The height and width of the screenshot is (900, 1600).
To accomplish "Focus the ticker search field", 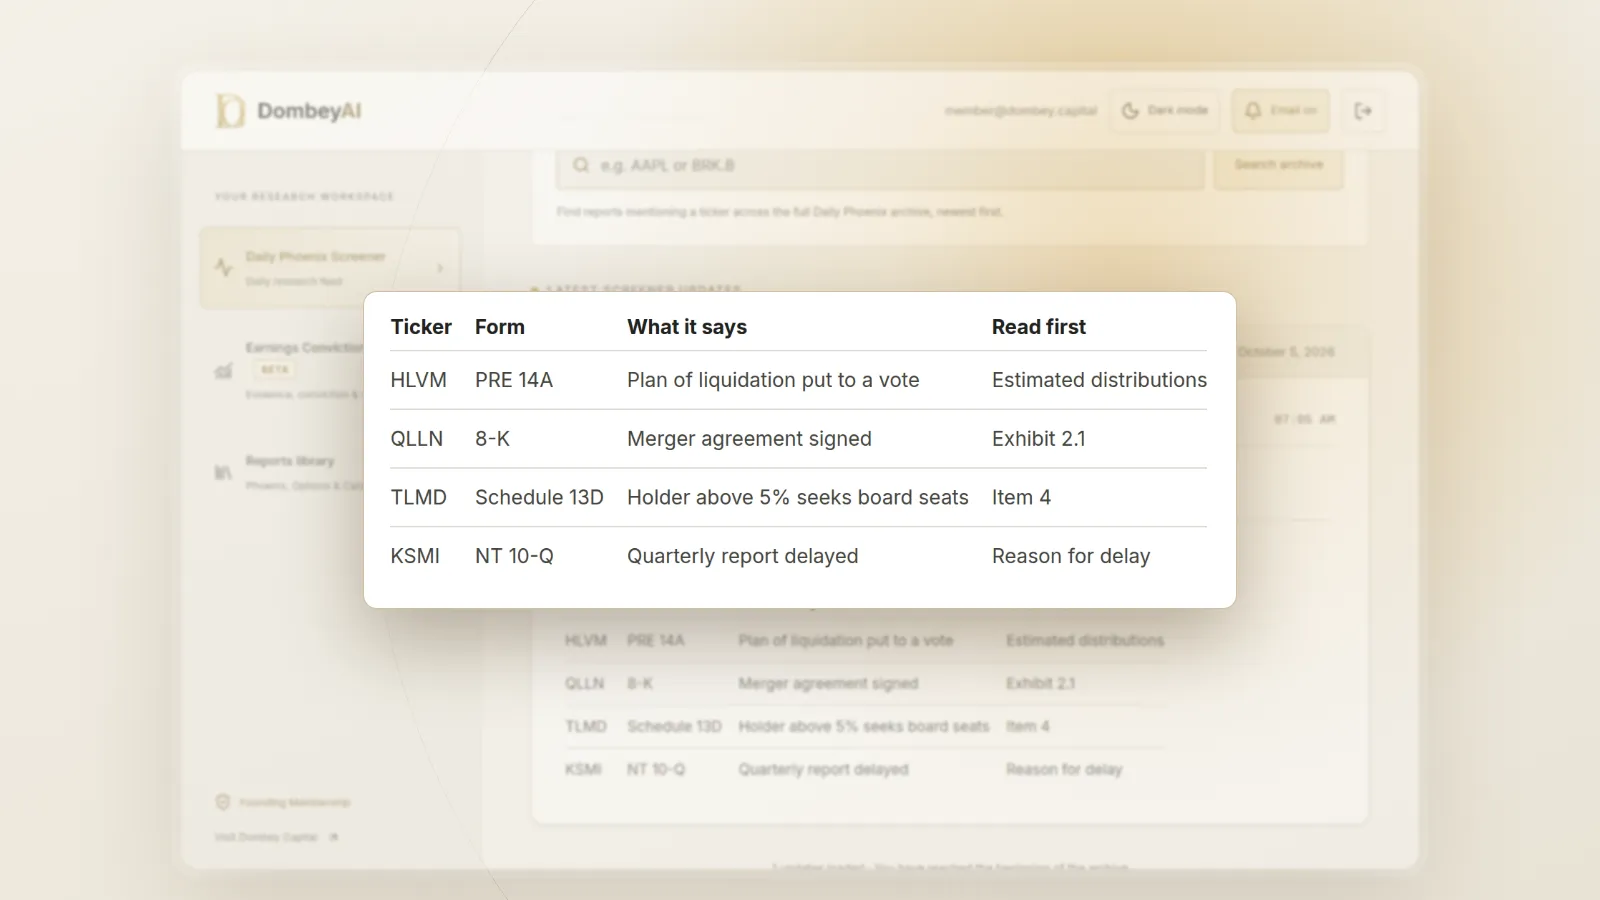I will pyautogui.click(x=880, y=165).
